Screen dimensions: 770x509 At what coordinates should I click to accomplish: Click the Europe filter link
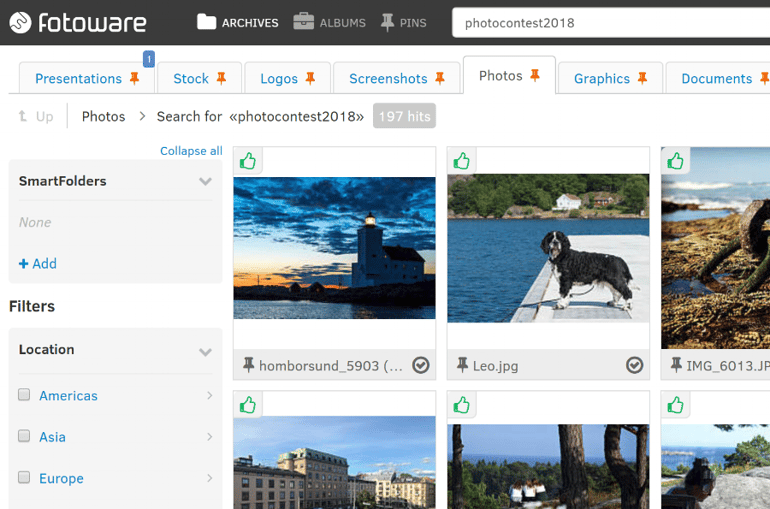click(x=61, y=478)
